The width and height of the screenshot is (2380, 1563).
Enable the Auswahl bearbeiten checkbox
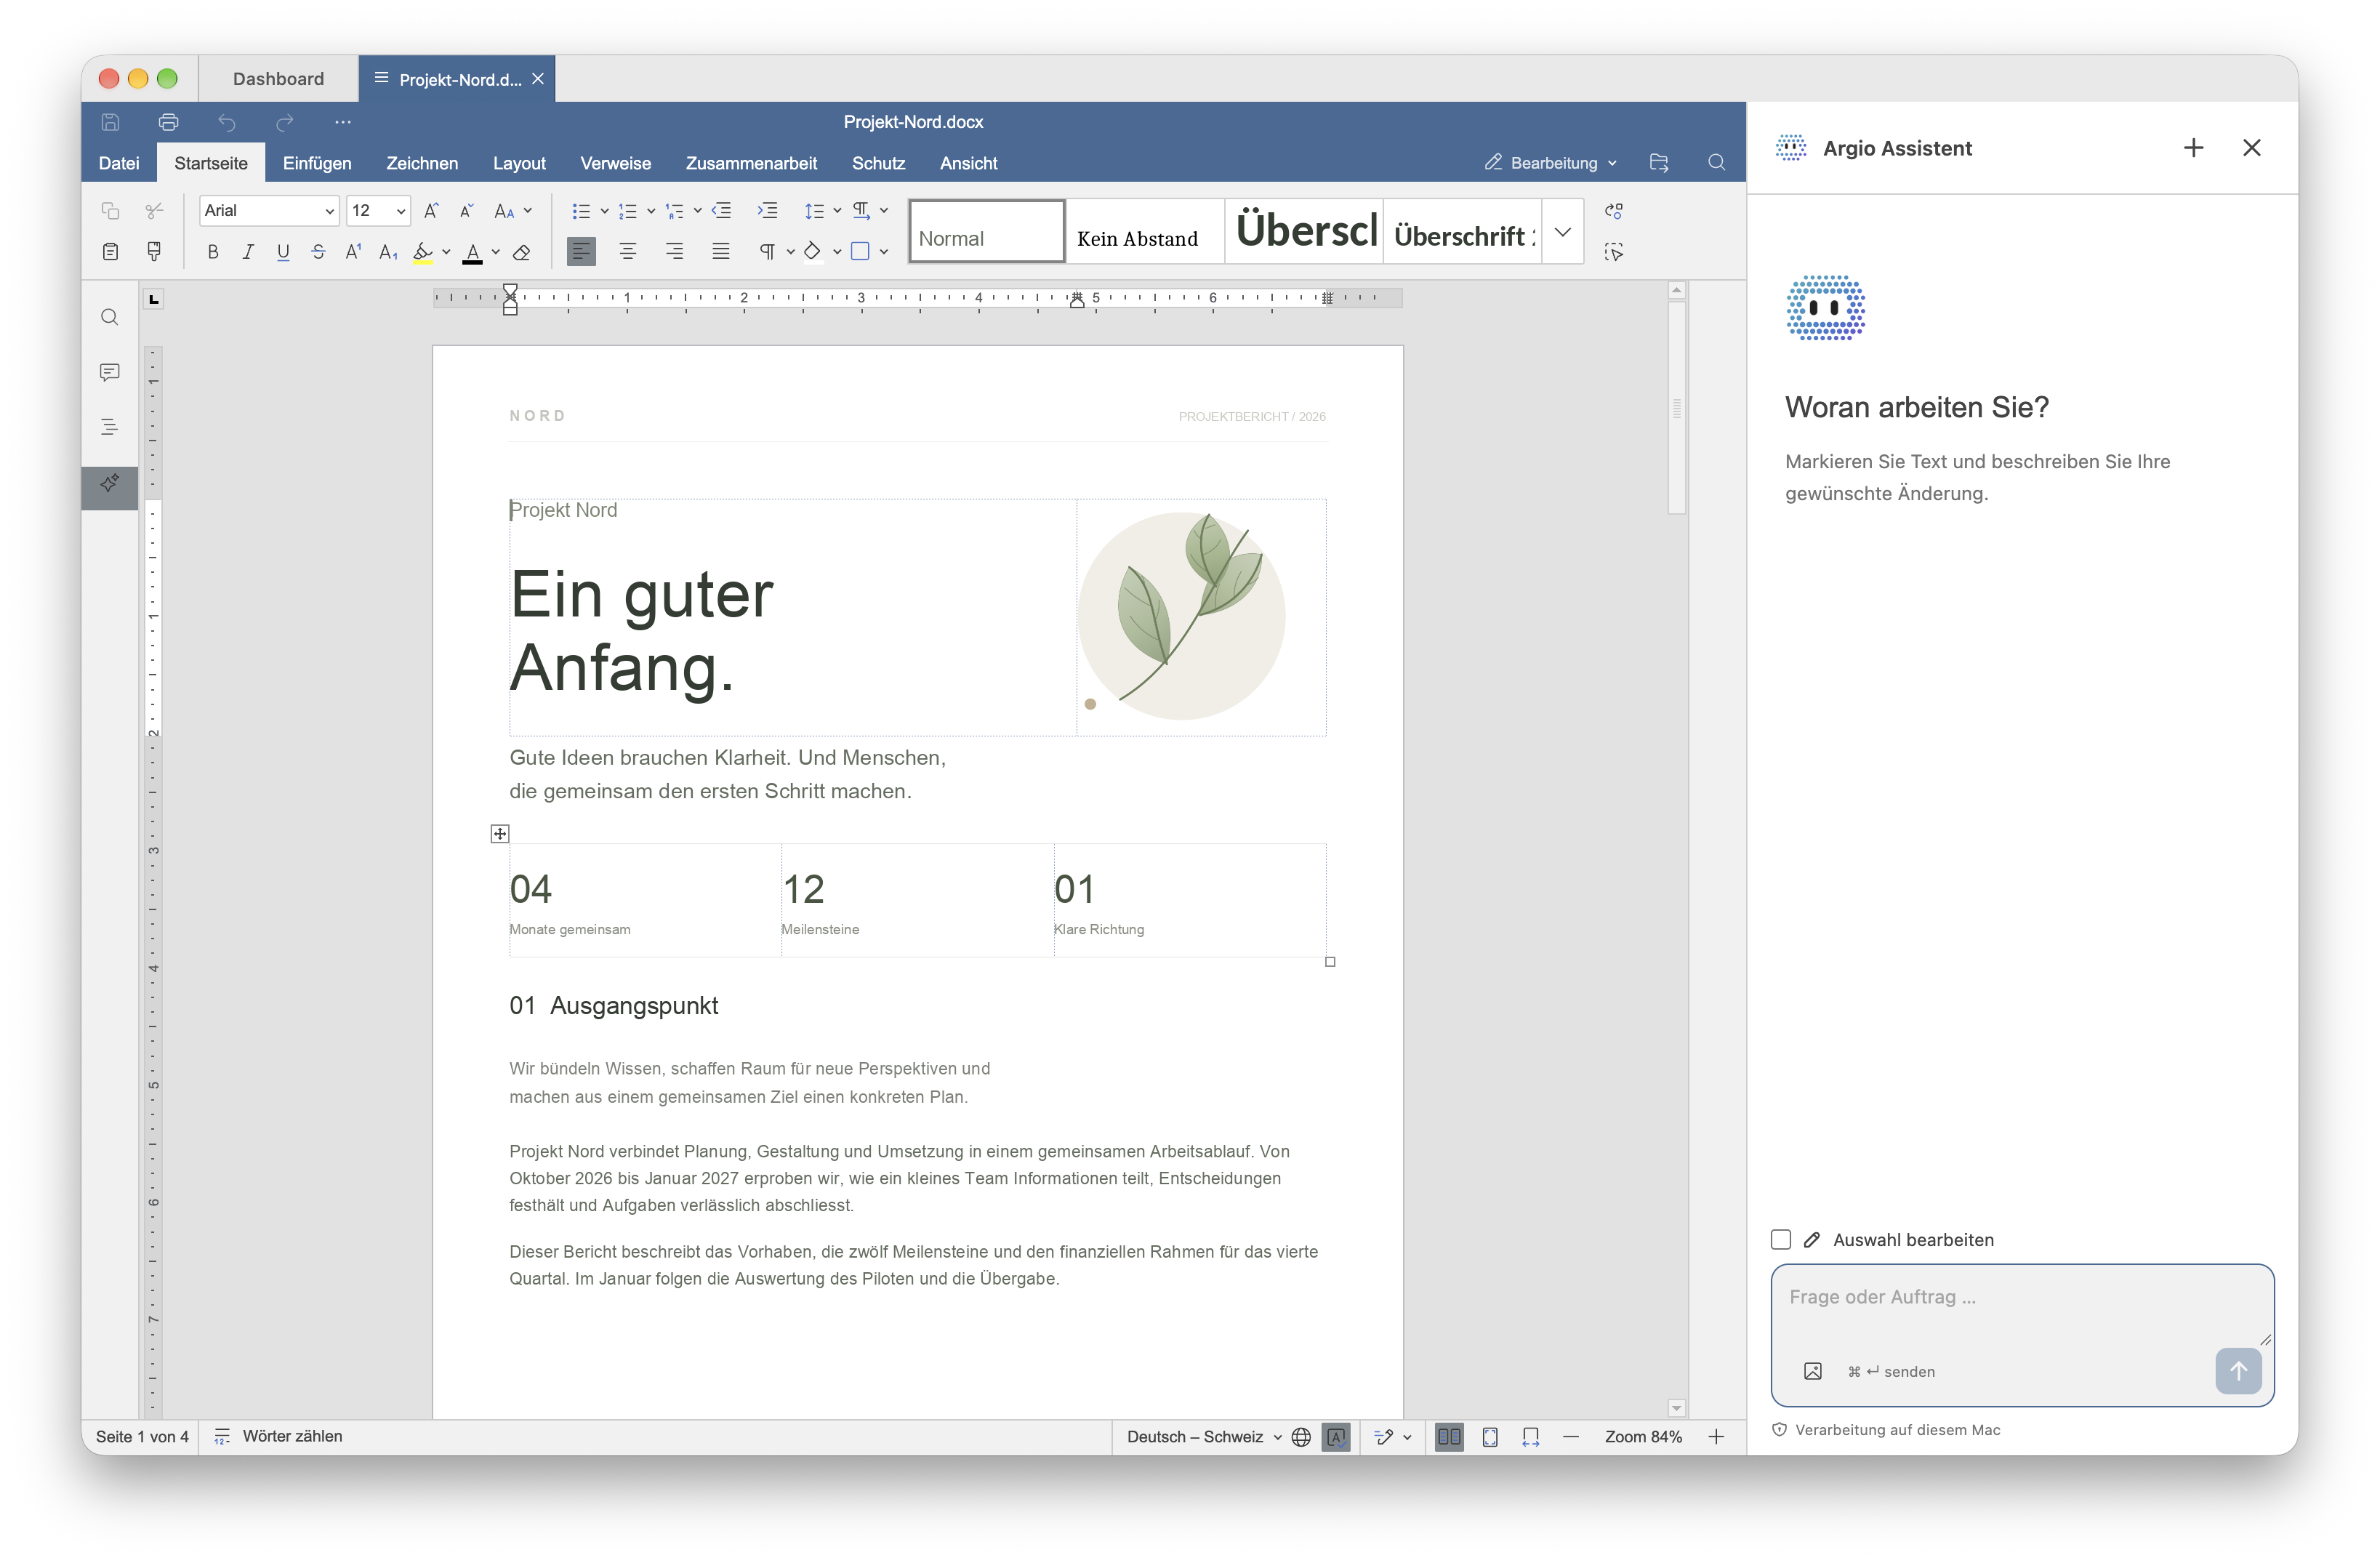coord(1780,1240)
